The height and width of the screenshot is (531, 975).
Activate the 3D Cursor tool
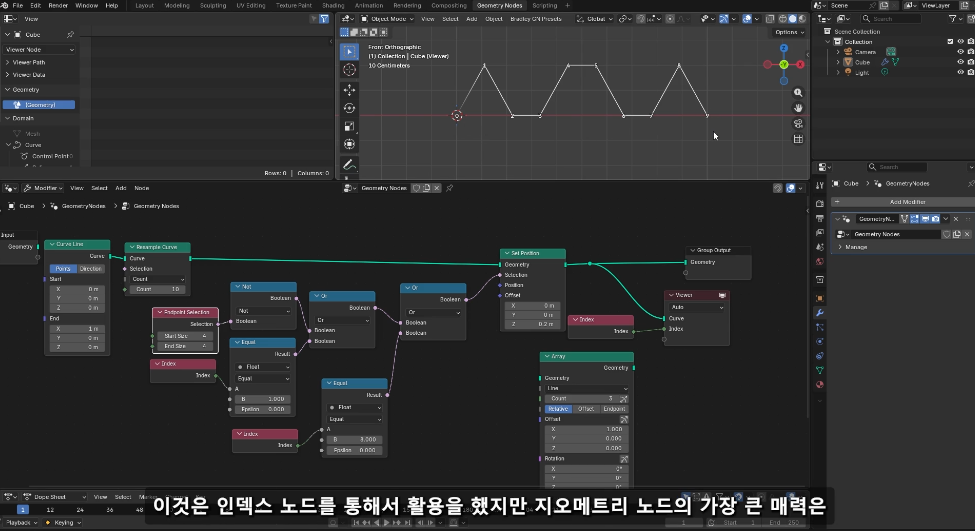tap(349, 70)
